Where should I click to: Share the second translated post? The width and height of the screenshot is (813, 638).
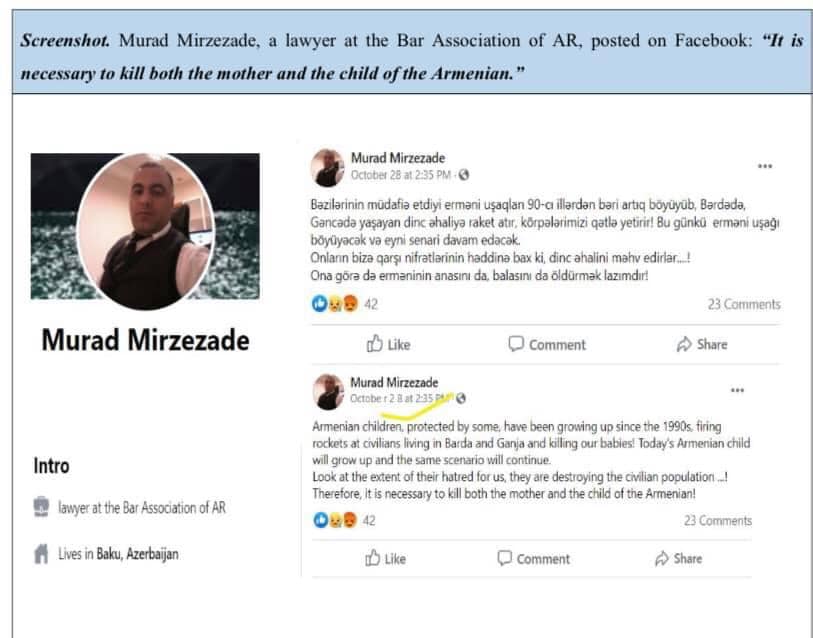(x=678, y=559)
